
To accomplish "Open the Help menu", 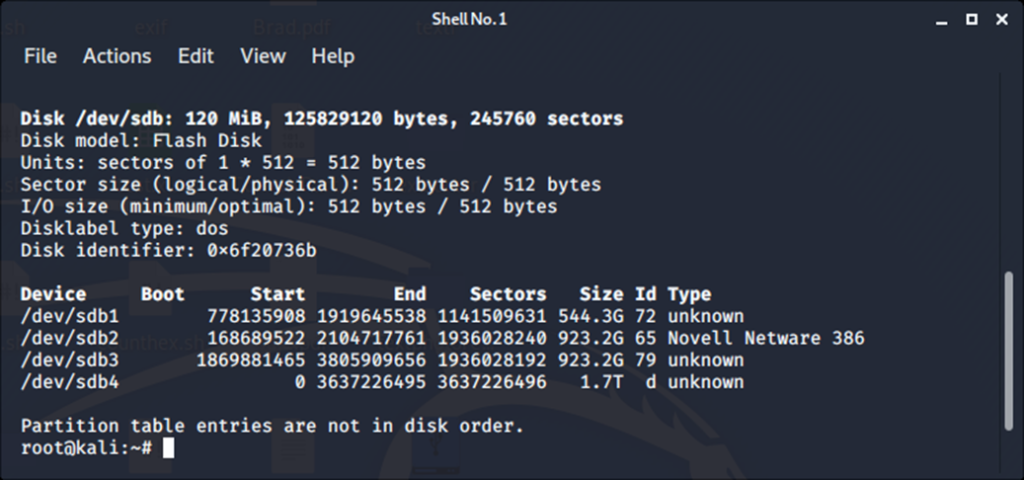I will [x=333, y=56].
